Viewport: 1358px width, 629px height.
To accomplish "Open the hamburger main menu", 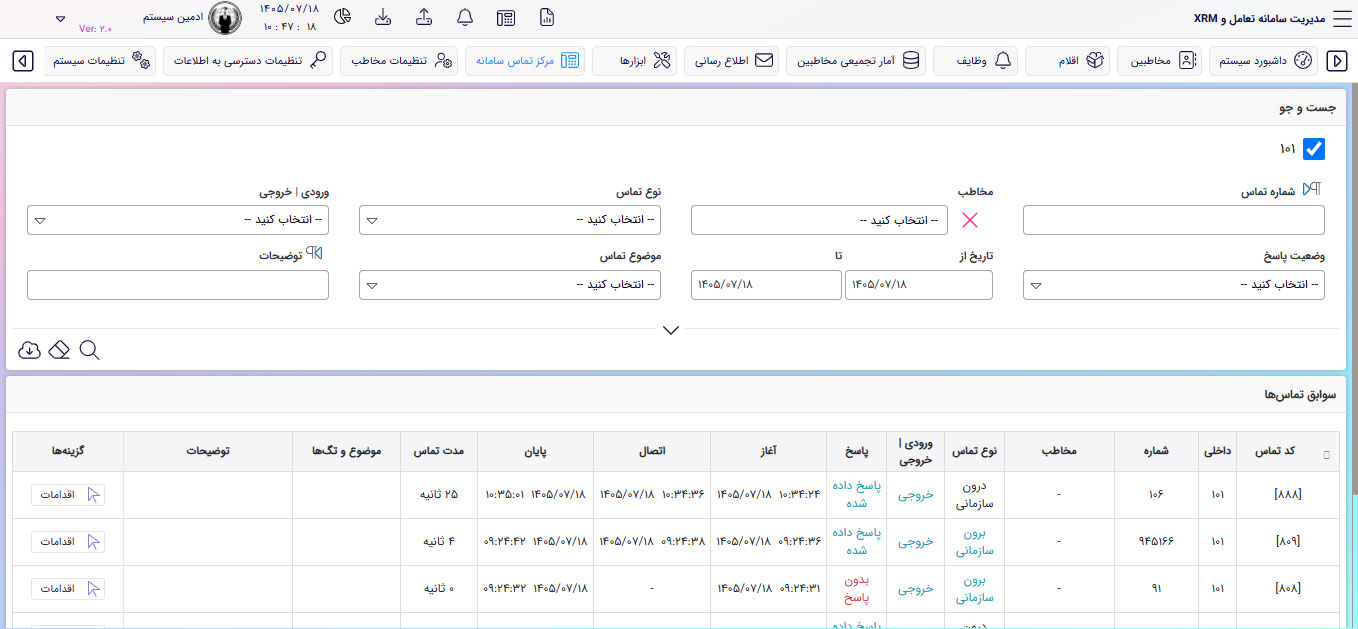I will tap(1341, 18).
